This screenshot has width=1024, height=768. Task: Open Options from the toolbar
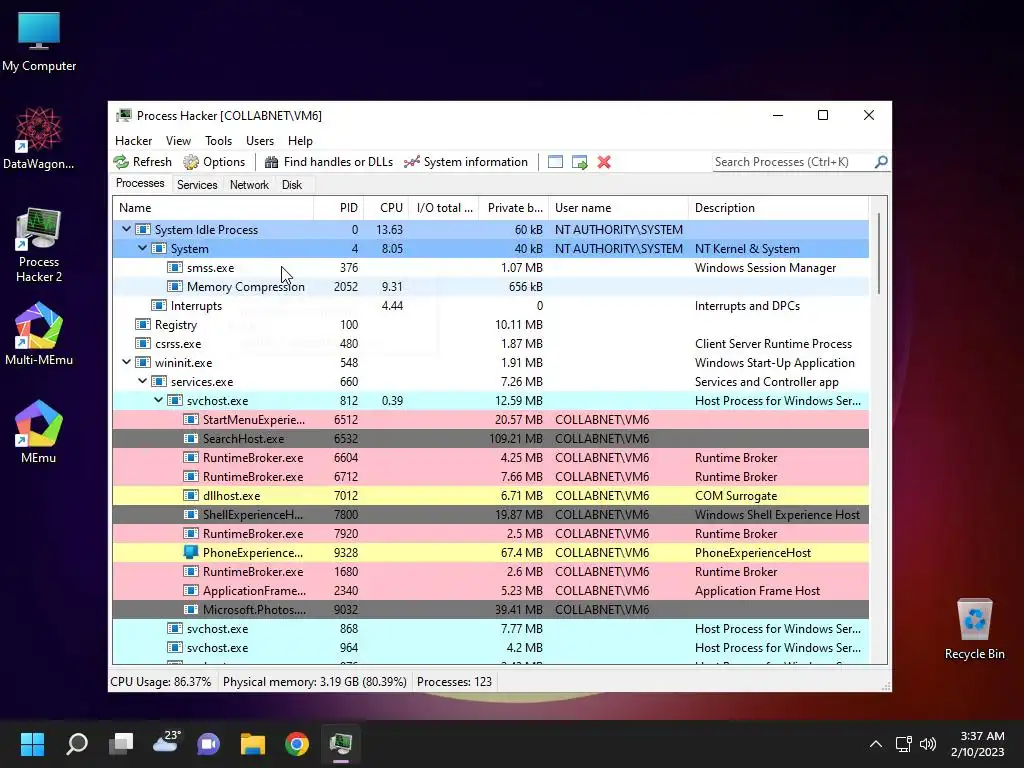pyautogui.click(x=214, y=162)
